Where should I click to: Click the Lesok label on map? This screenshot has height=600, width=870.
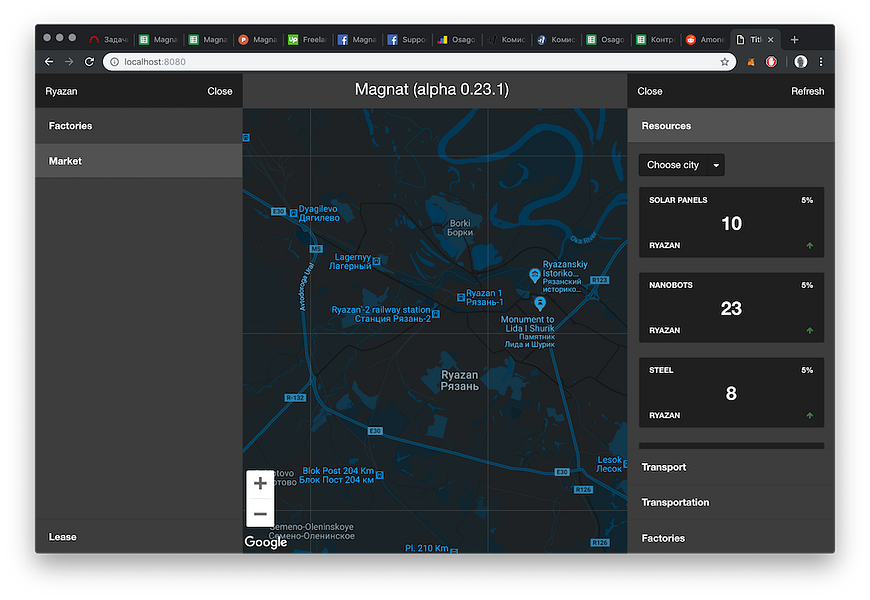(x=609, y=464)
